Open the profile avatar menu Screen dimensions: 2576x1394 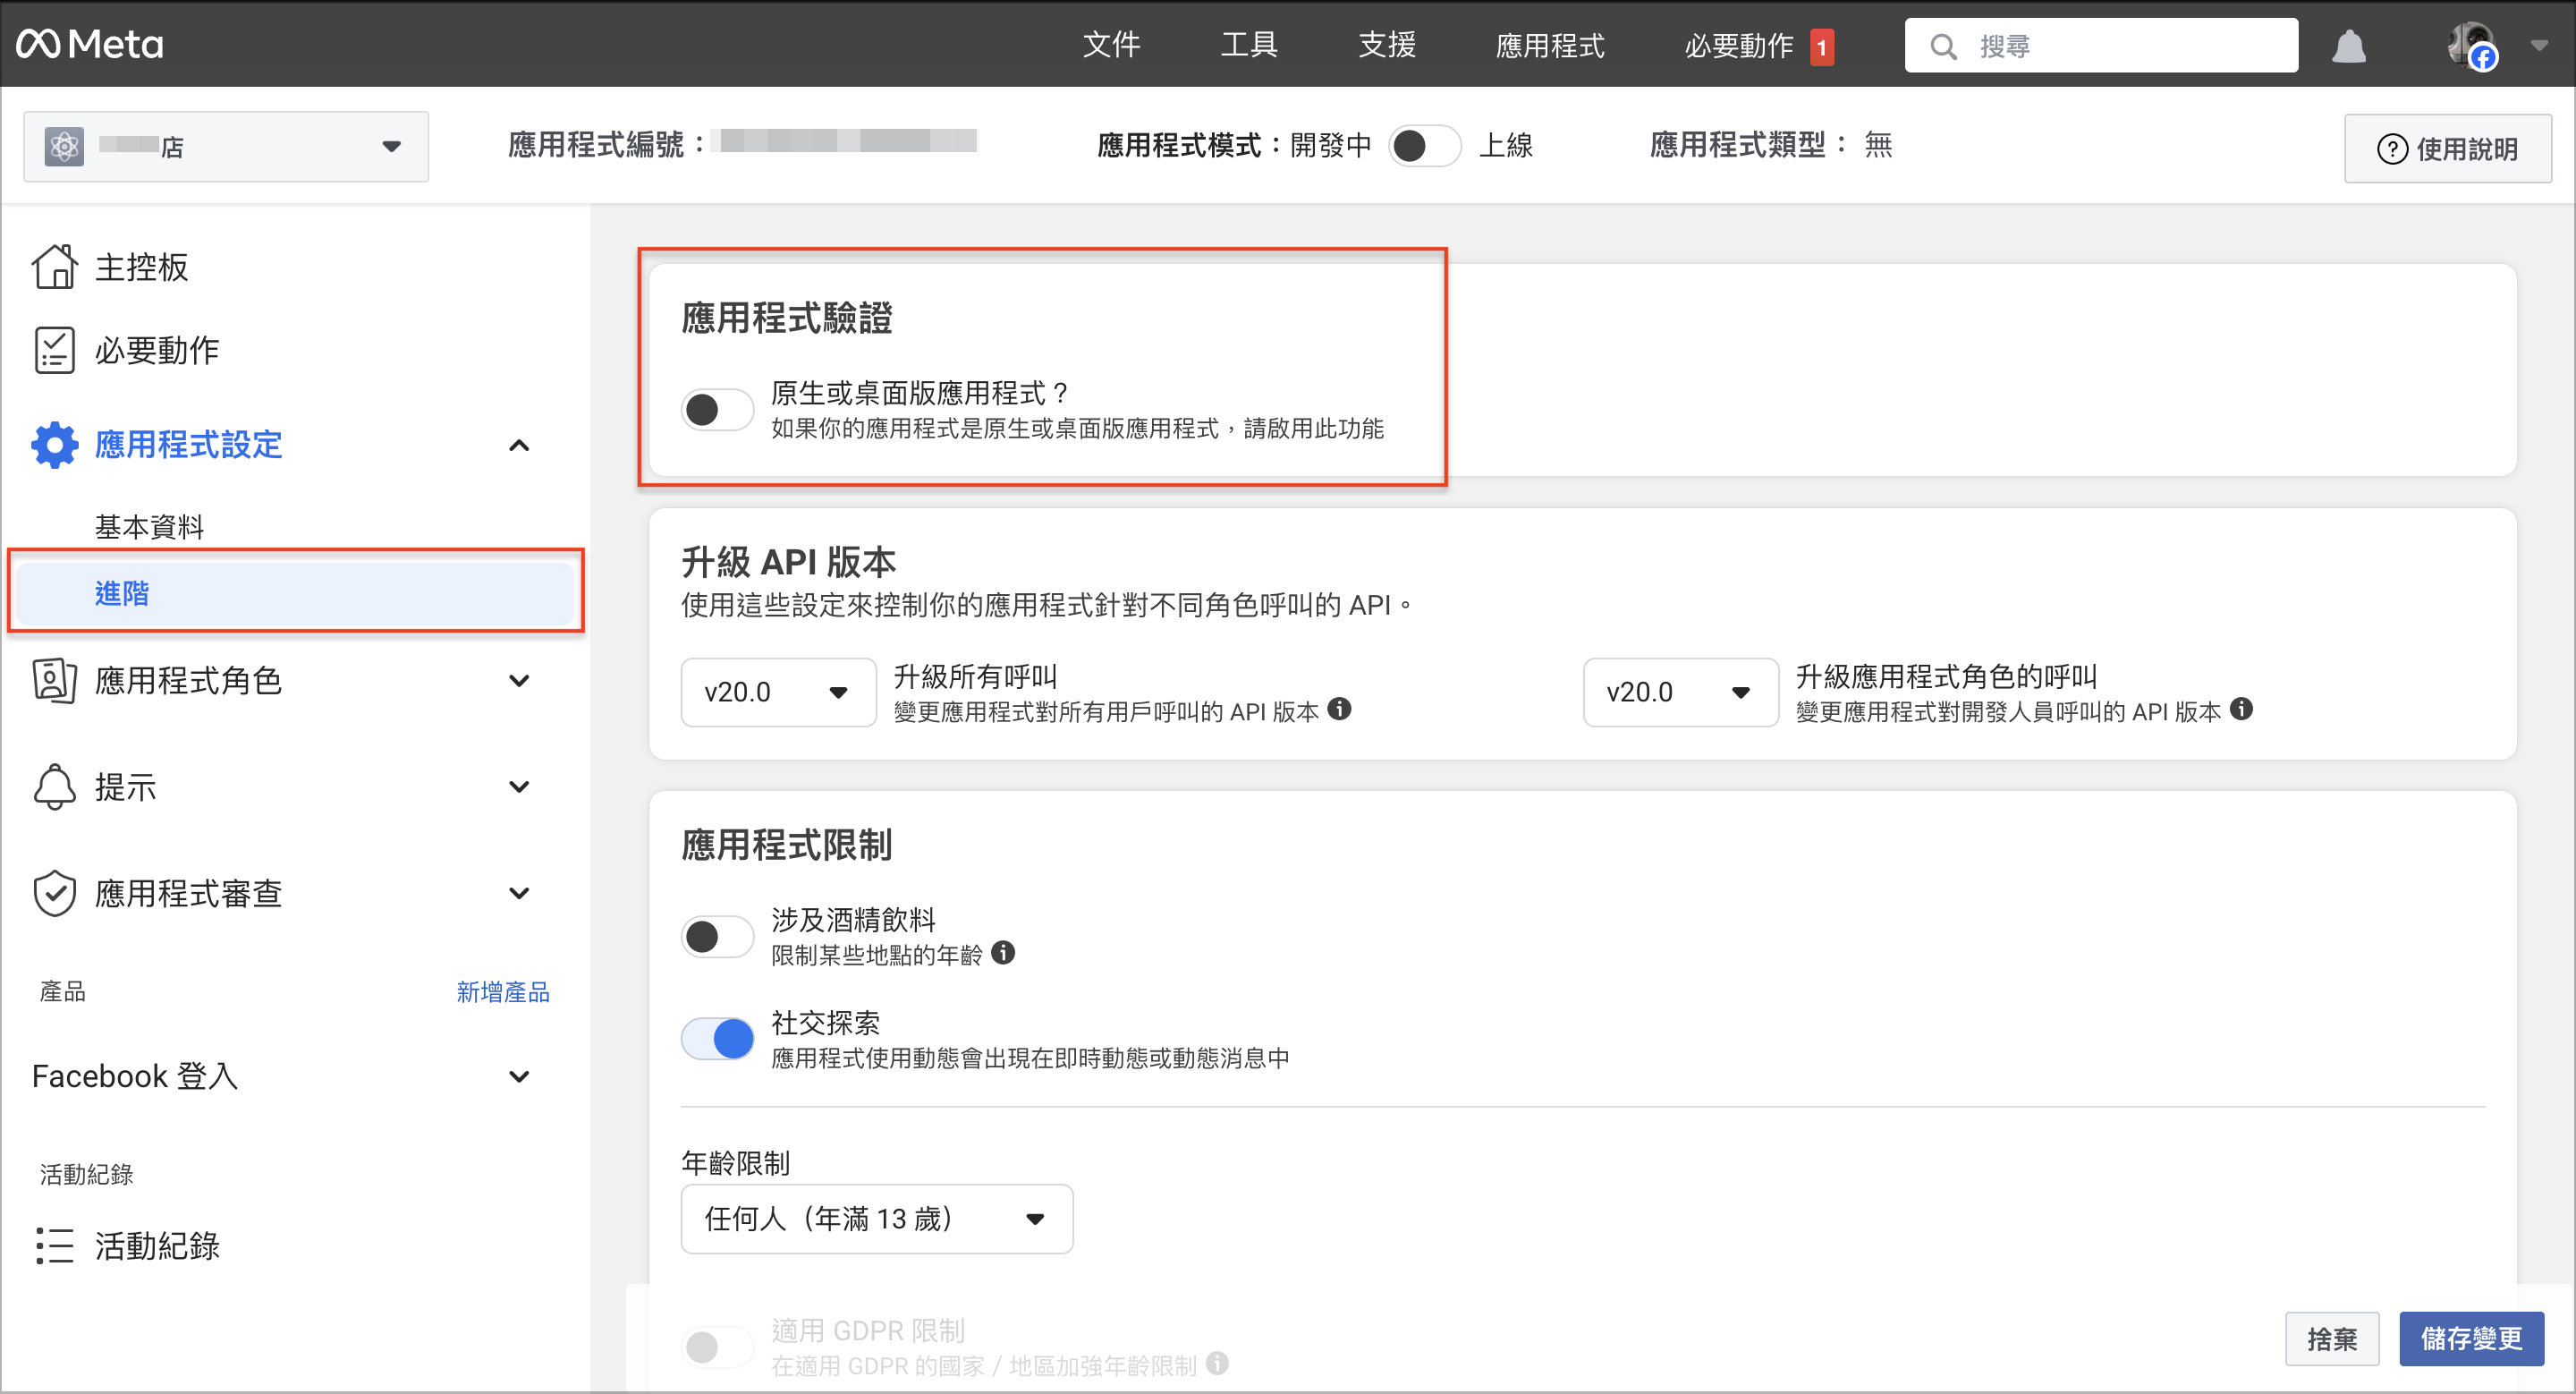point(2471,46)
